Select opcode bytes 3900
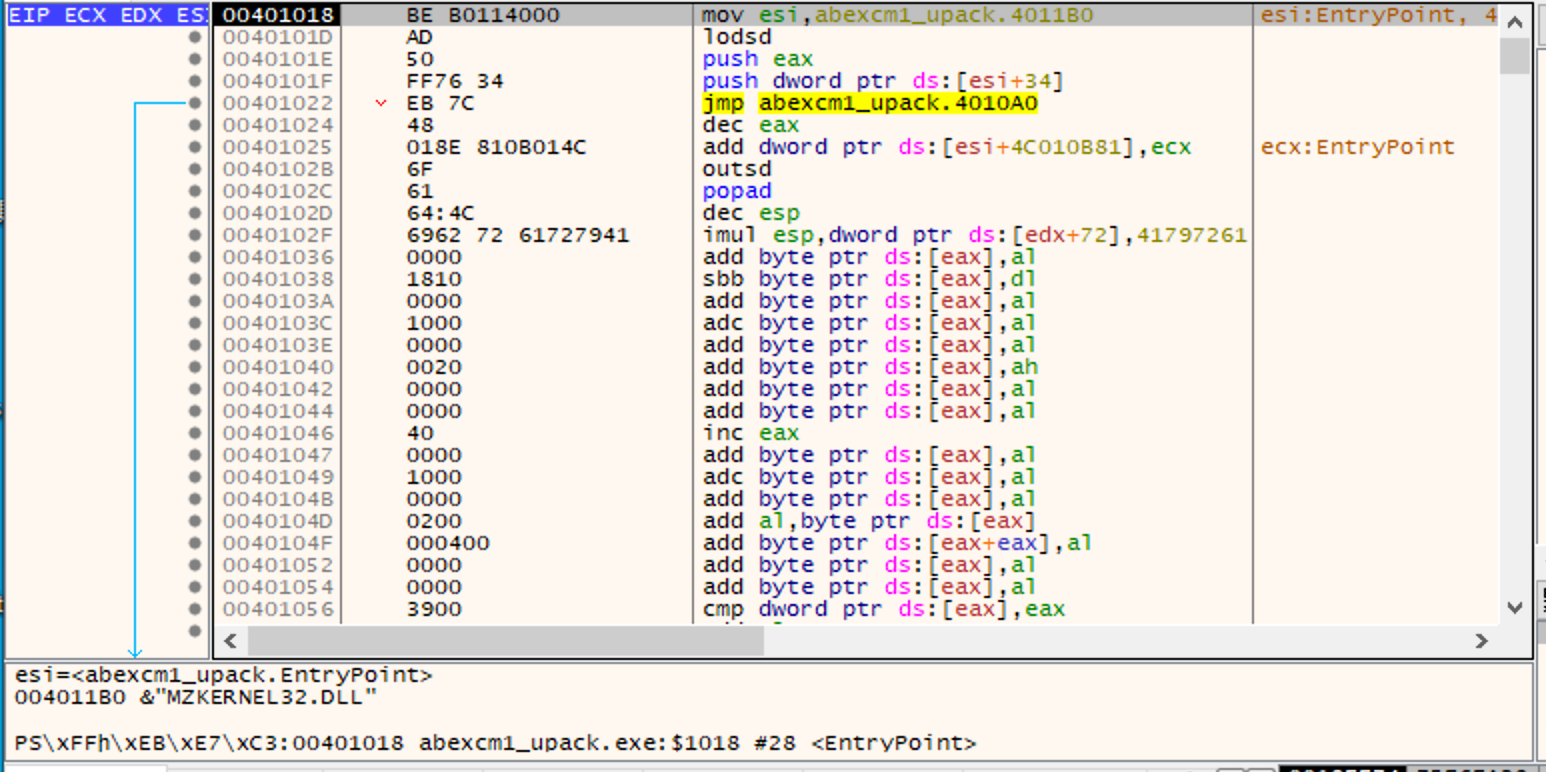The width and height of the screenshot is (1546, 772). click(x=434, y=609)
